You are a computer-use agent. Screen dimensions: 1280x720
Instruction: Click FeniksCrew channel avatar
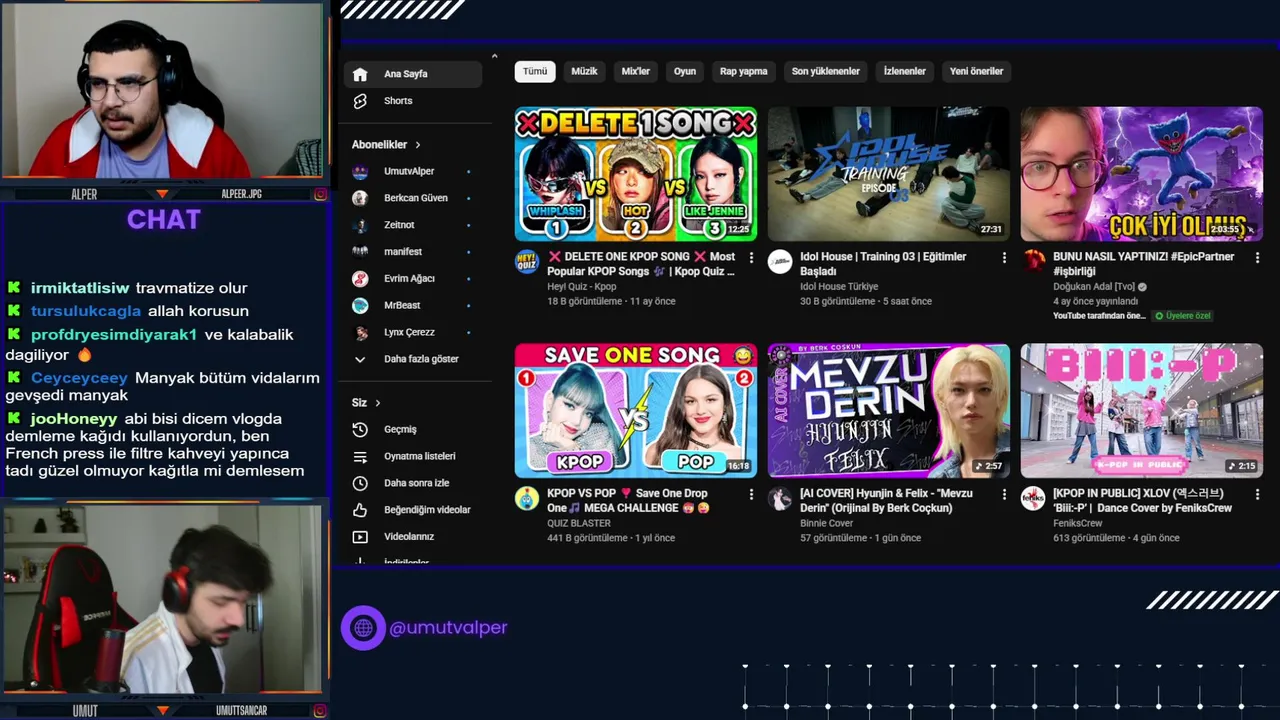(x=1033, y=498)
